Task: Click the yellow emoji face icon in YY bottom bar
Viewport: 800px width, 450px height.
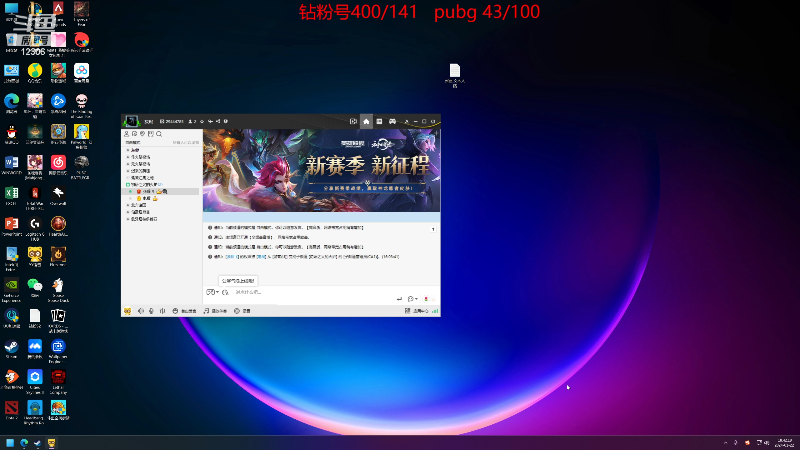Action: coord(128,311)
